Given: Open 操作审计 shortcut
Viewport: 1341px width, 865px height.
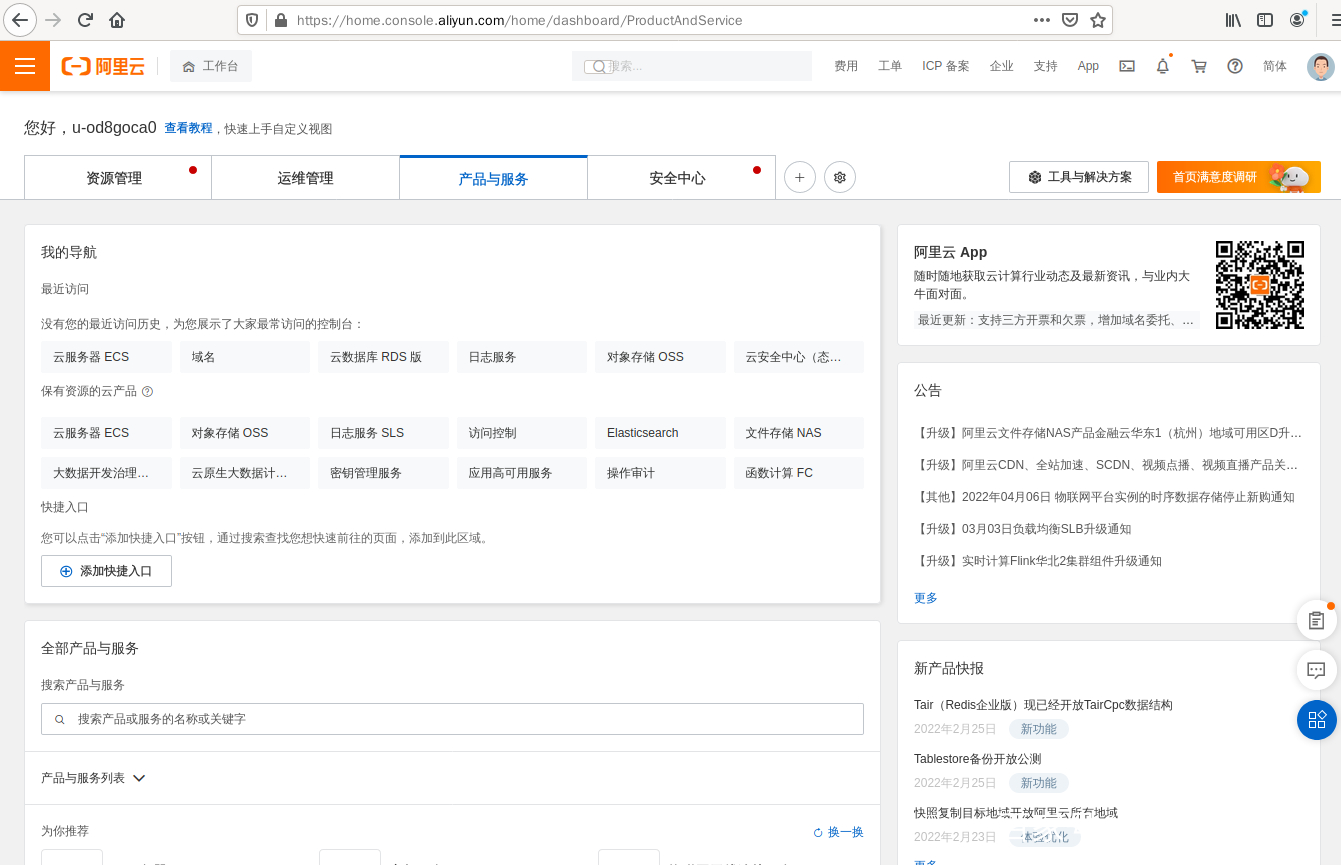Looking at the screenshot, I should (x=660, y=473).
